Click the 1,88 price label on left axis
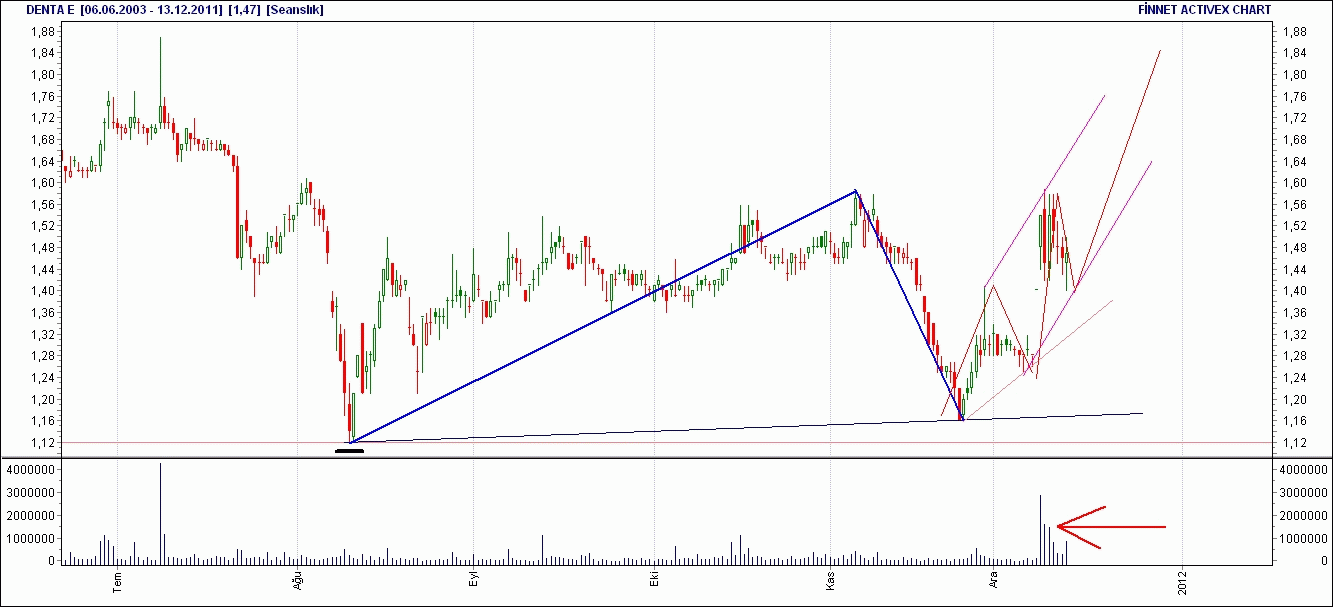The image size is (1333, 607). coord(42,32)
